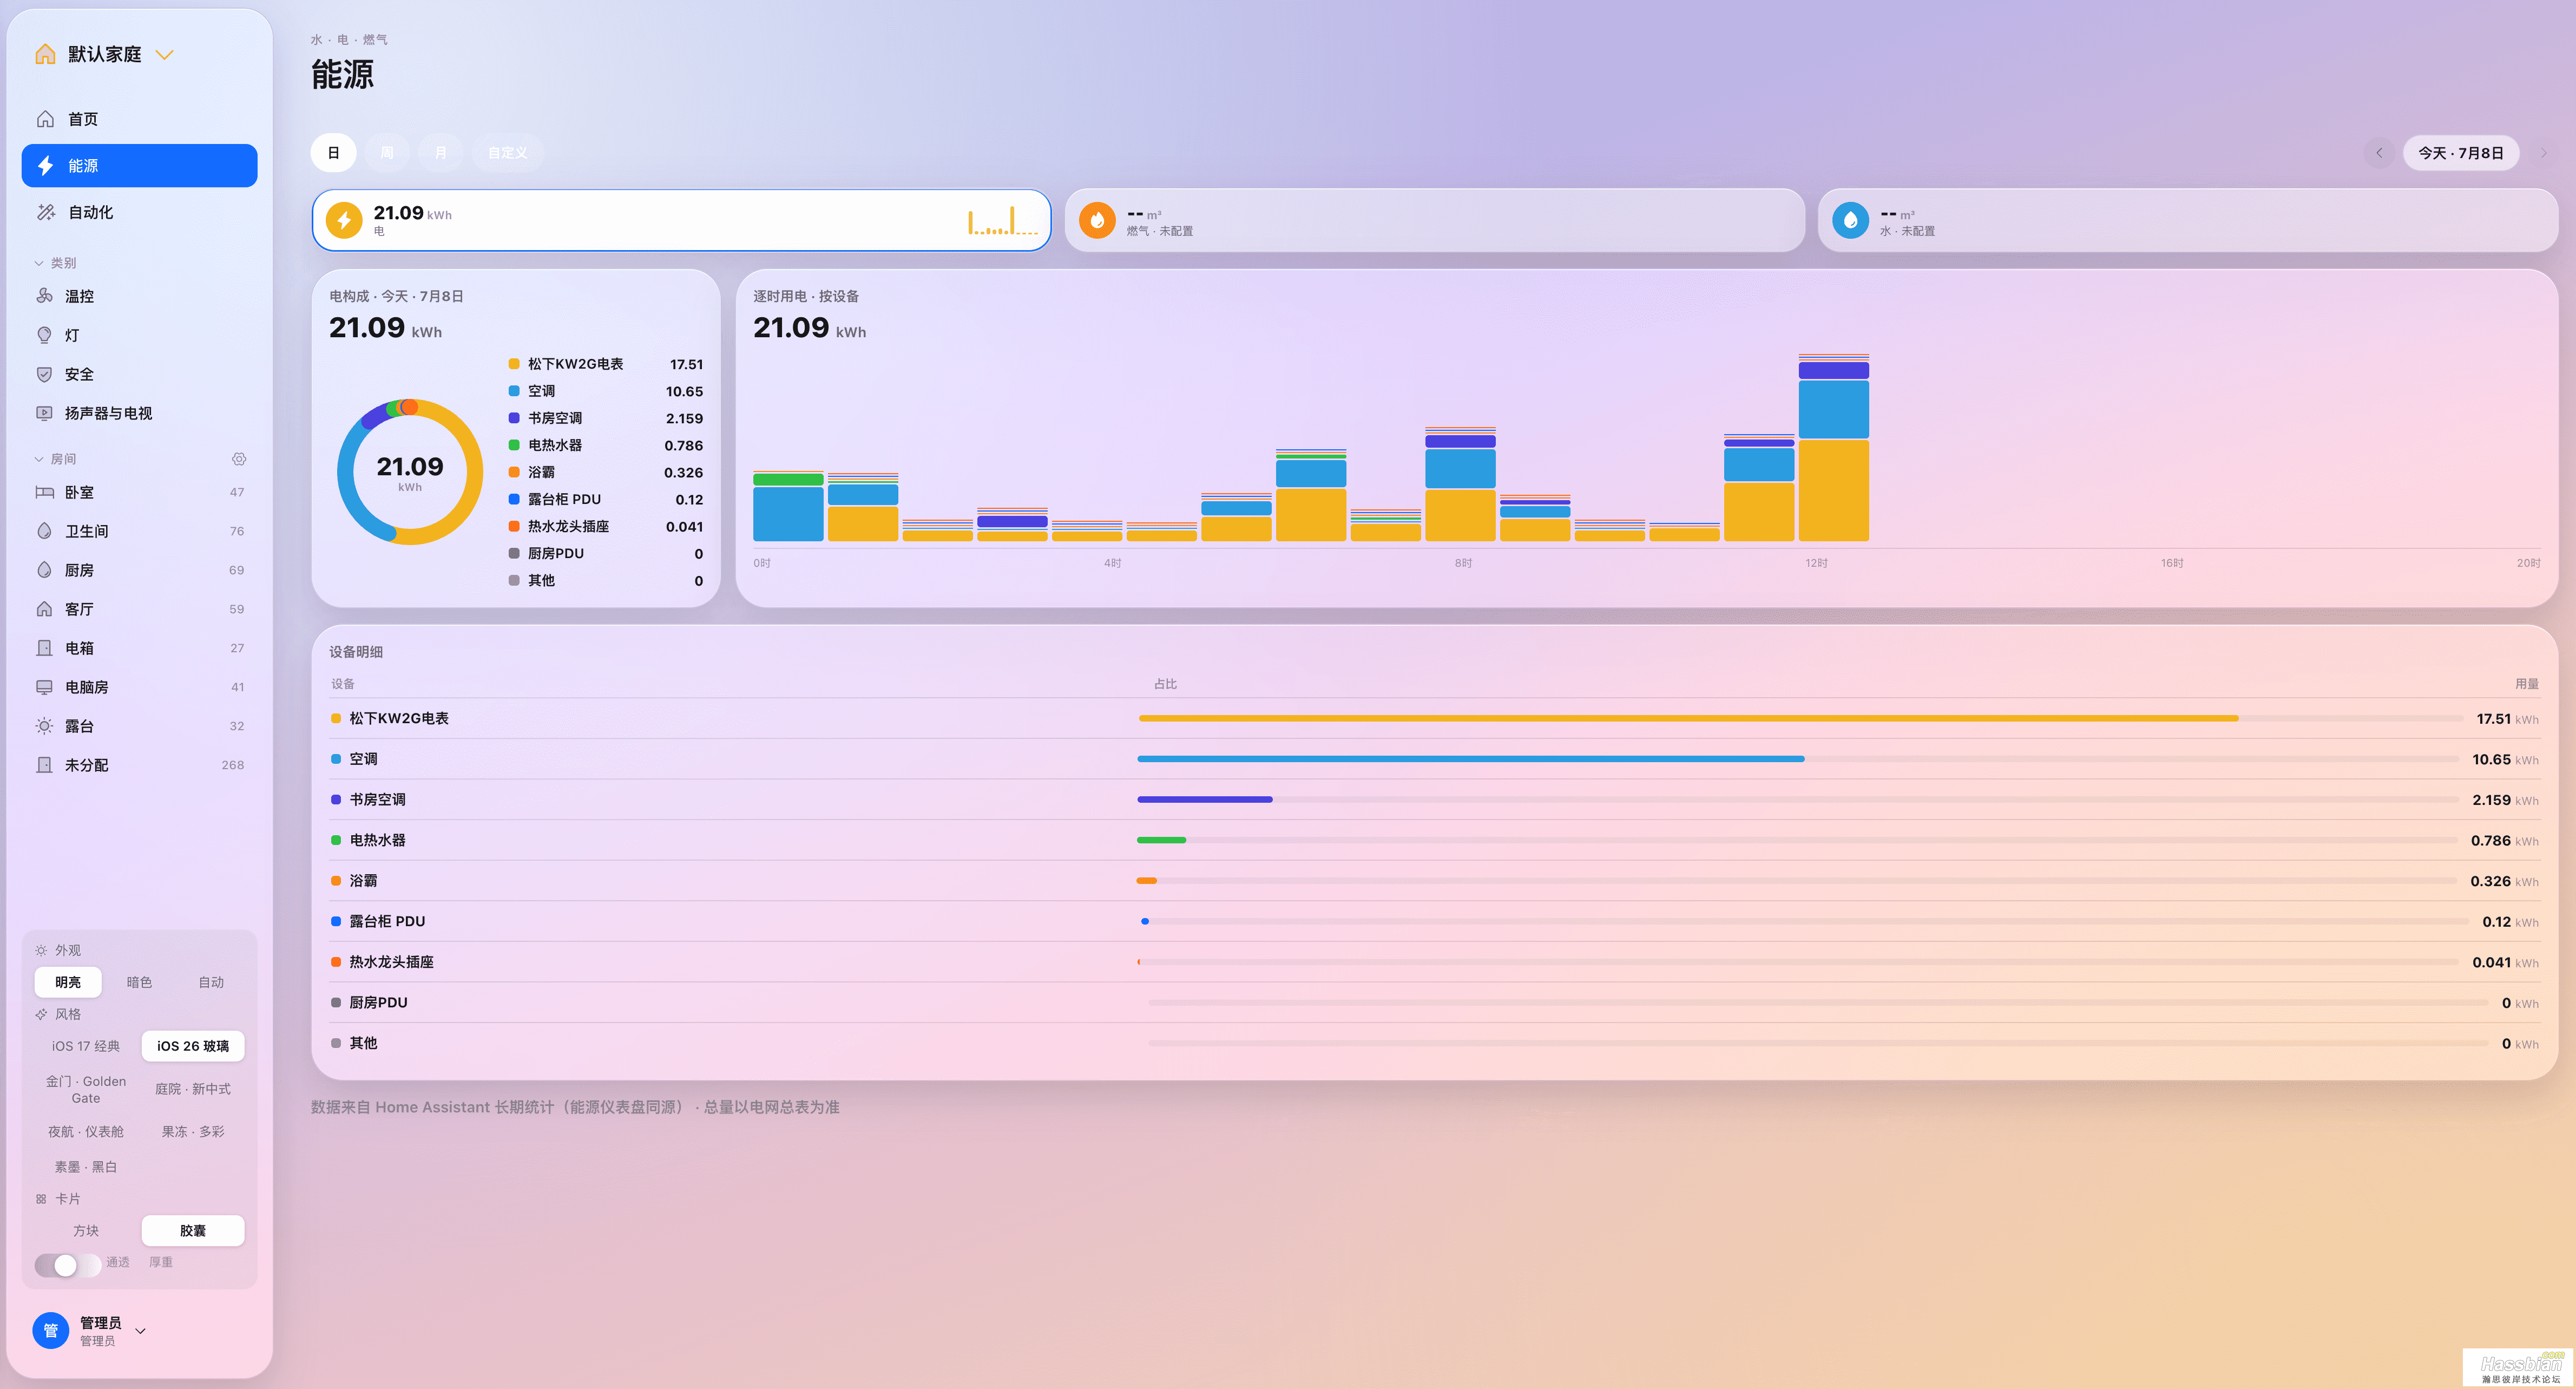Open the 安全 shield icon category
Viewport: 2576px width, 1389px height.
pos(44,374)
